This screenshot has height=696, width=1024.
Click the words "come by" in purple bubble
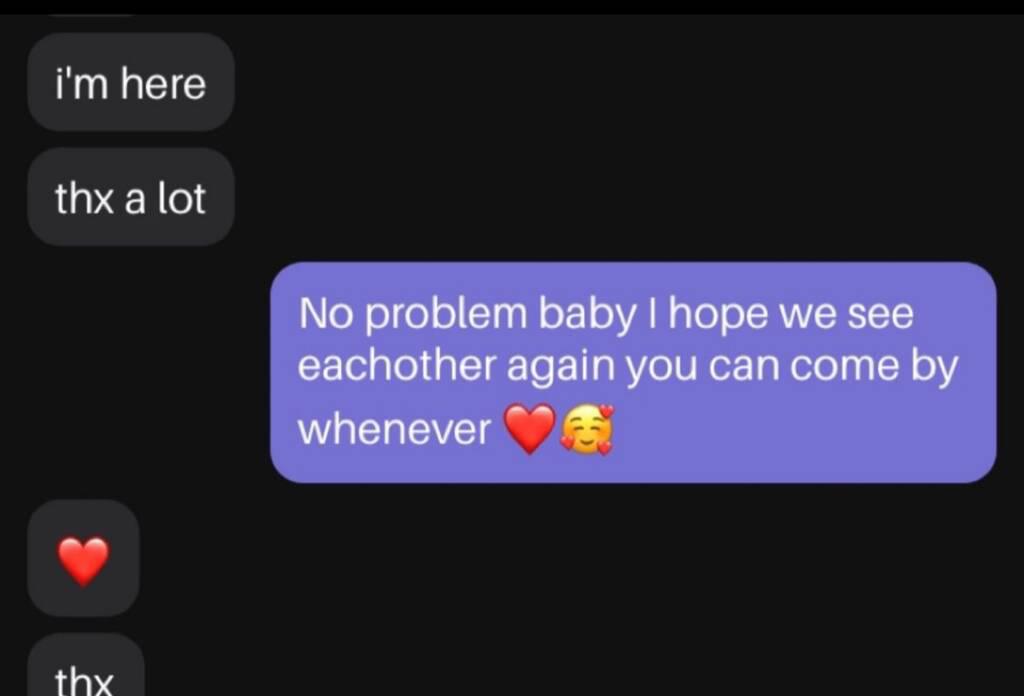pos(874,367)
